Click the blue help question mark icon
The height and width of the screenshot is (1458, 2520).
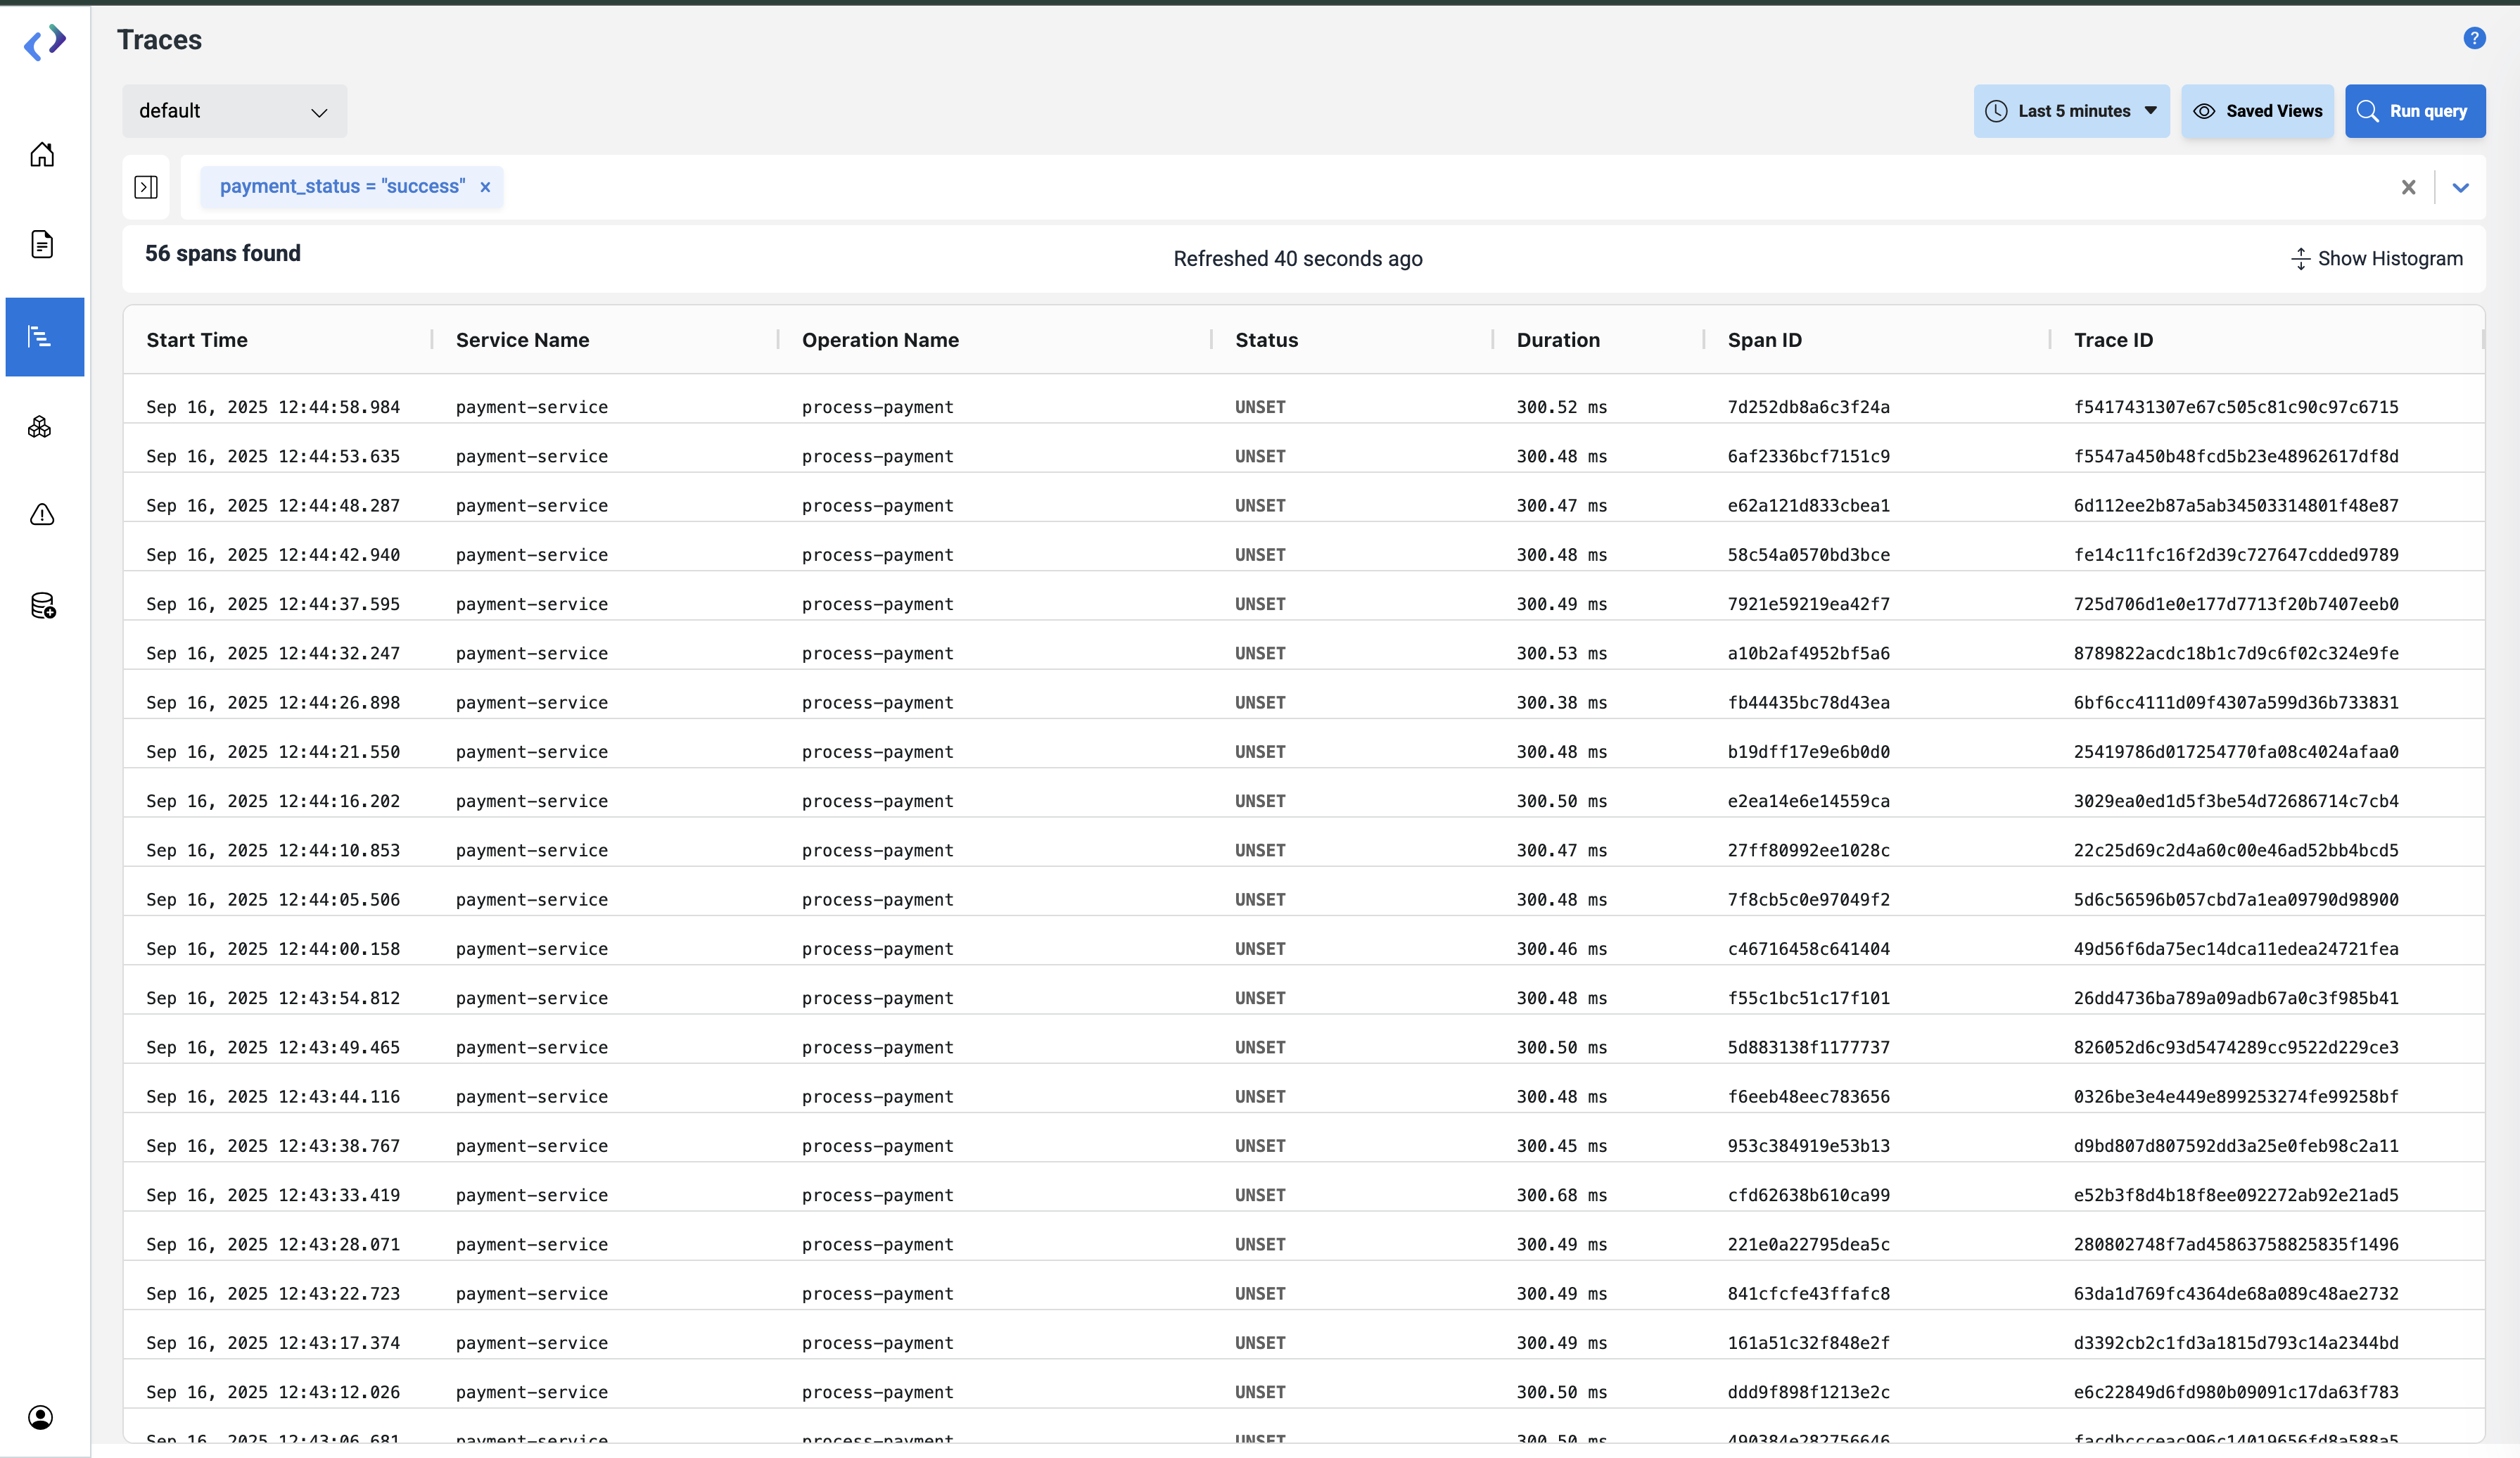tap(2474, 38)
